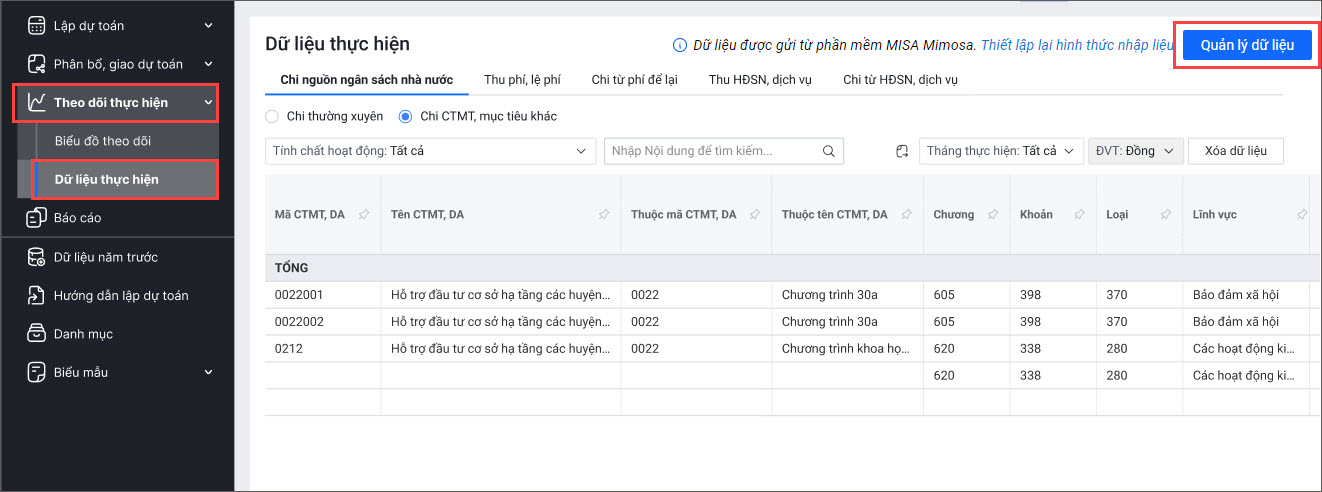The width and height of the screenshot is (1322, 492).
Task: Click the Báo cáo sidebar icon
Action: (36, 218)
